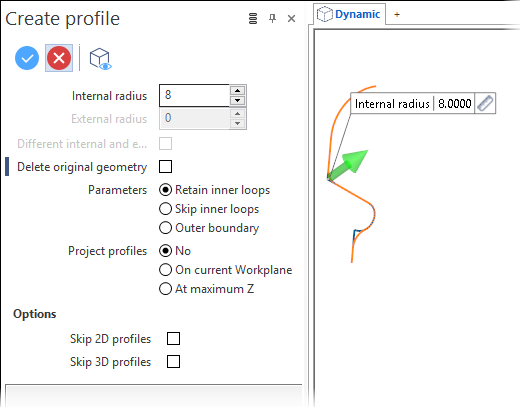The height and width of the screenshot is (407, 520).
Task: Increase Internal radius with up arrow
Action: (x=237, y=91)
